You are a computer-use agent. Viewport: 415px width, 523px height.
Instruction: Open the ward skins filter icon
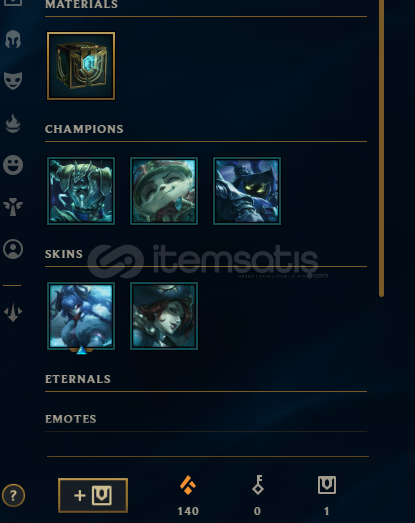click(13, 207)
